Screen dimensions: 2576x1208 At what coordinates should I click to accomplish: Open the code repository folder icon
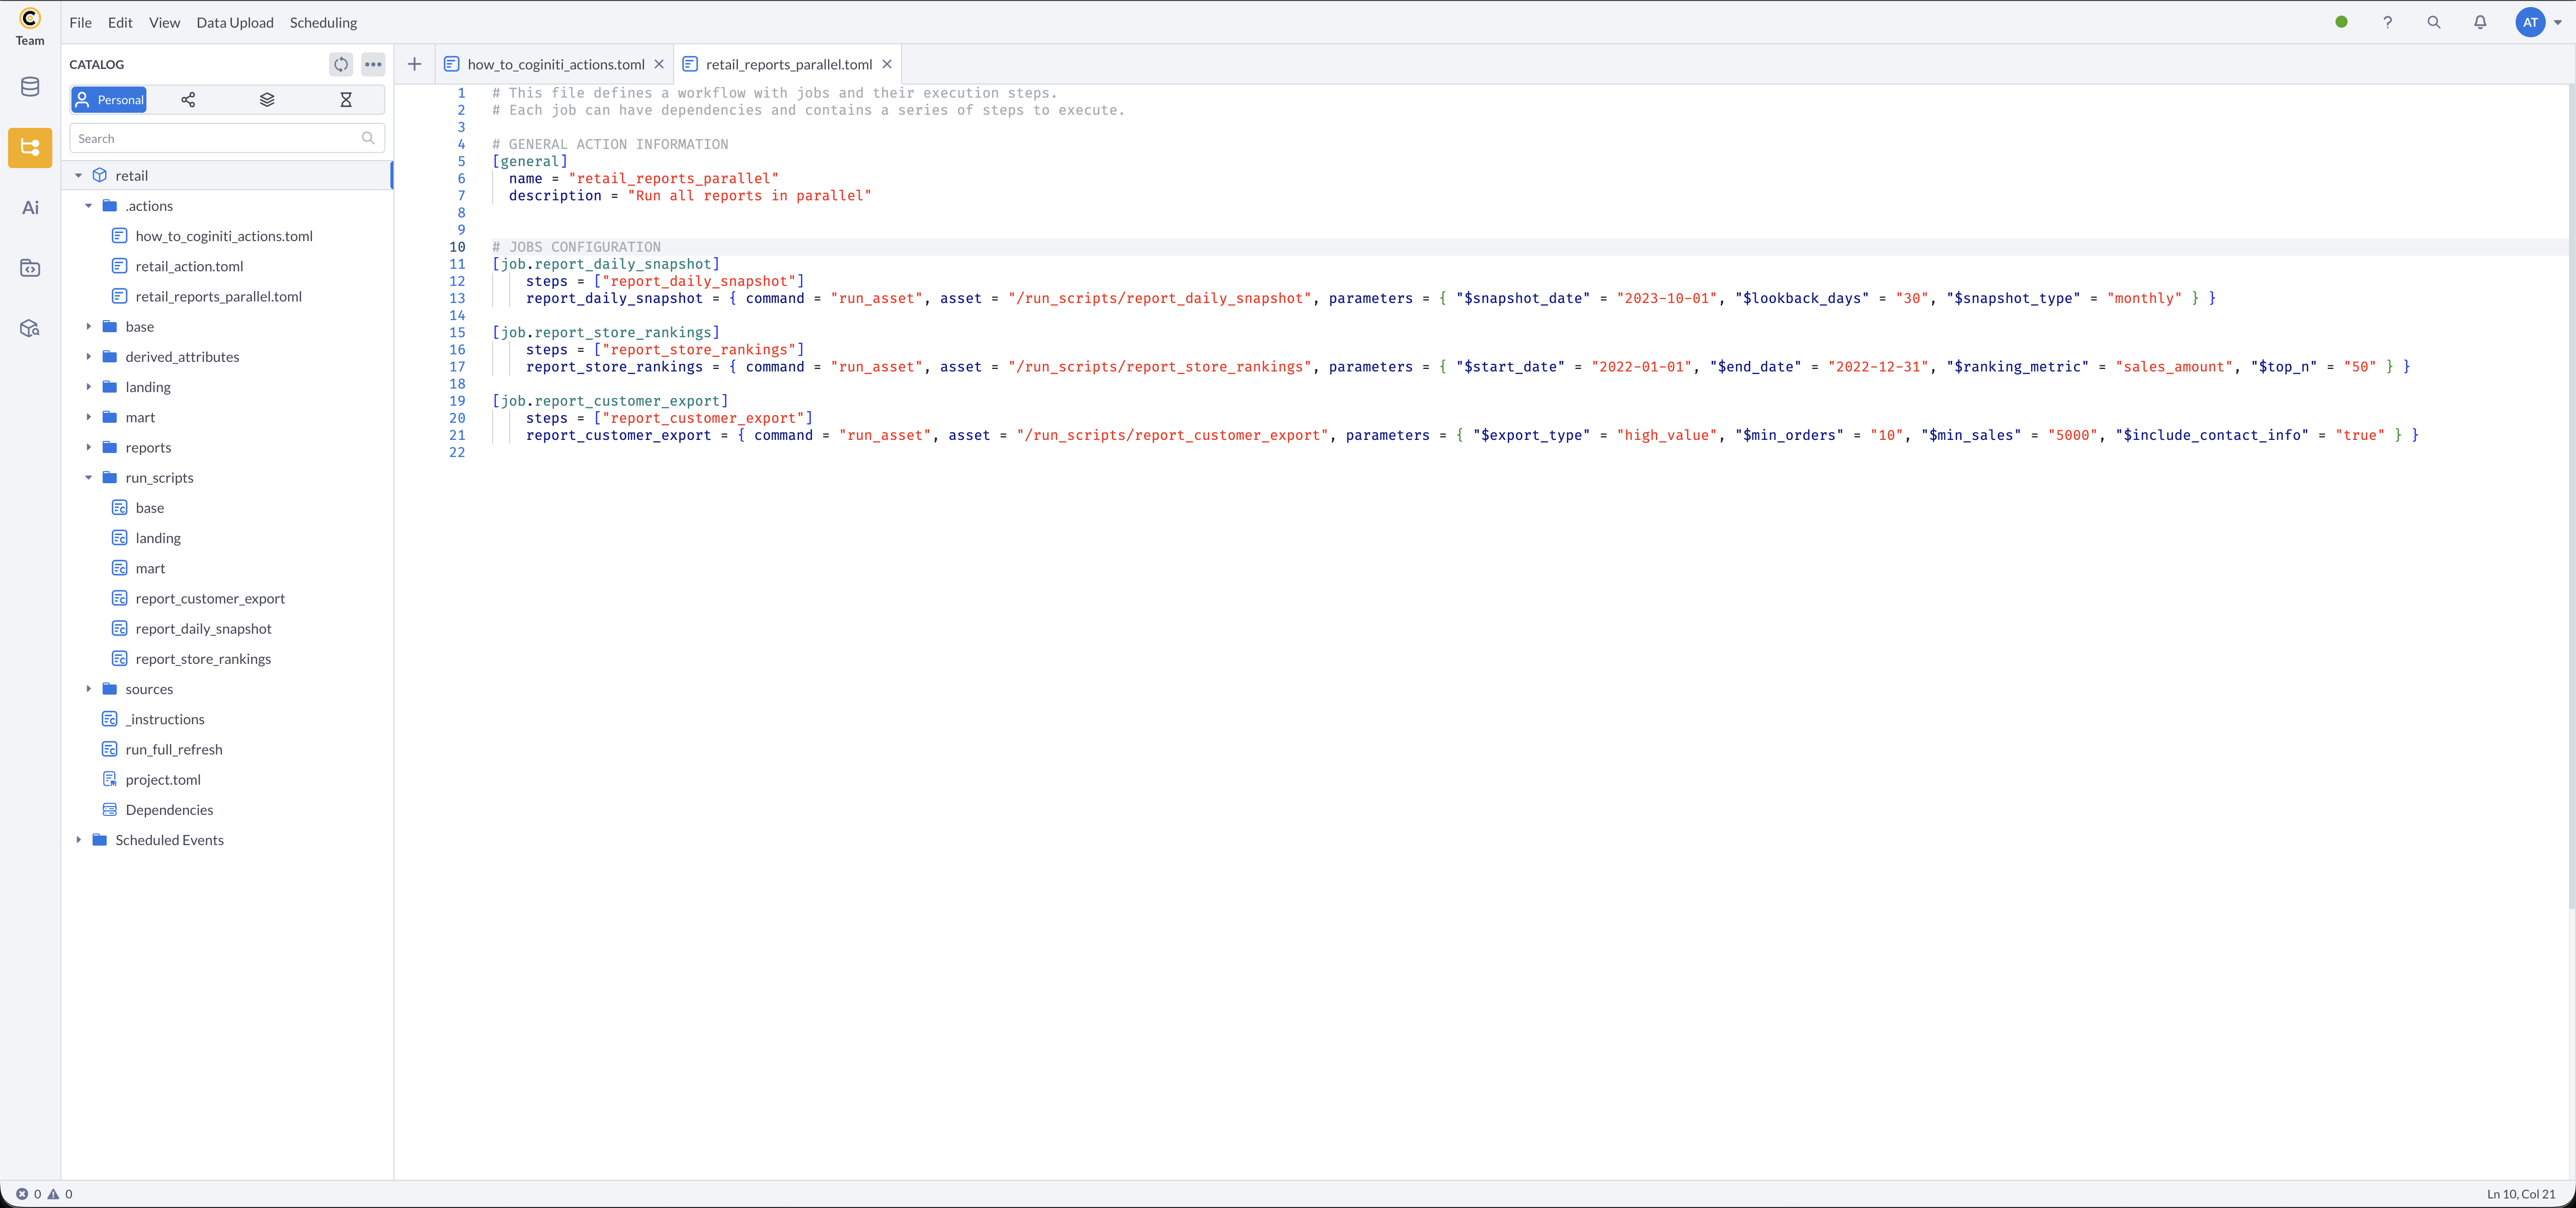[29, 267]
